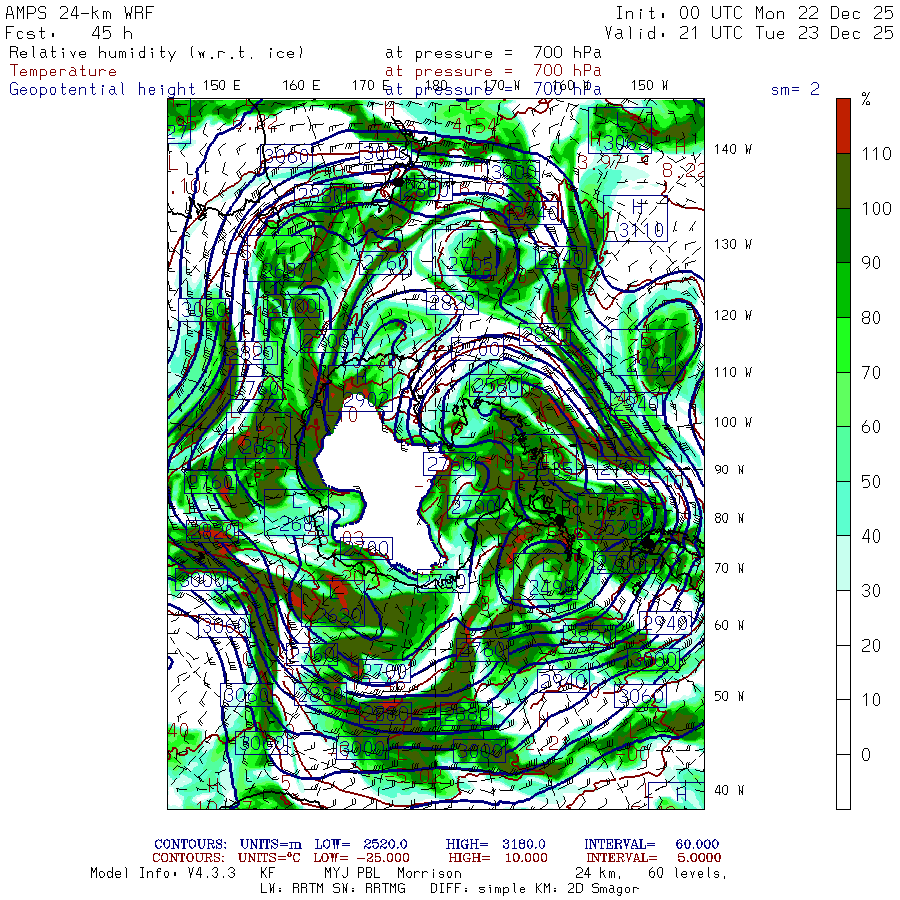Click the "160 E" longitude label
900x900 pixels.
click(x=301, y=86)
